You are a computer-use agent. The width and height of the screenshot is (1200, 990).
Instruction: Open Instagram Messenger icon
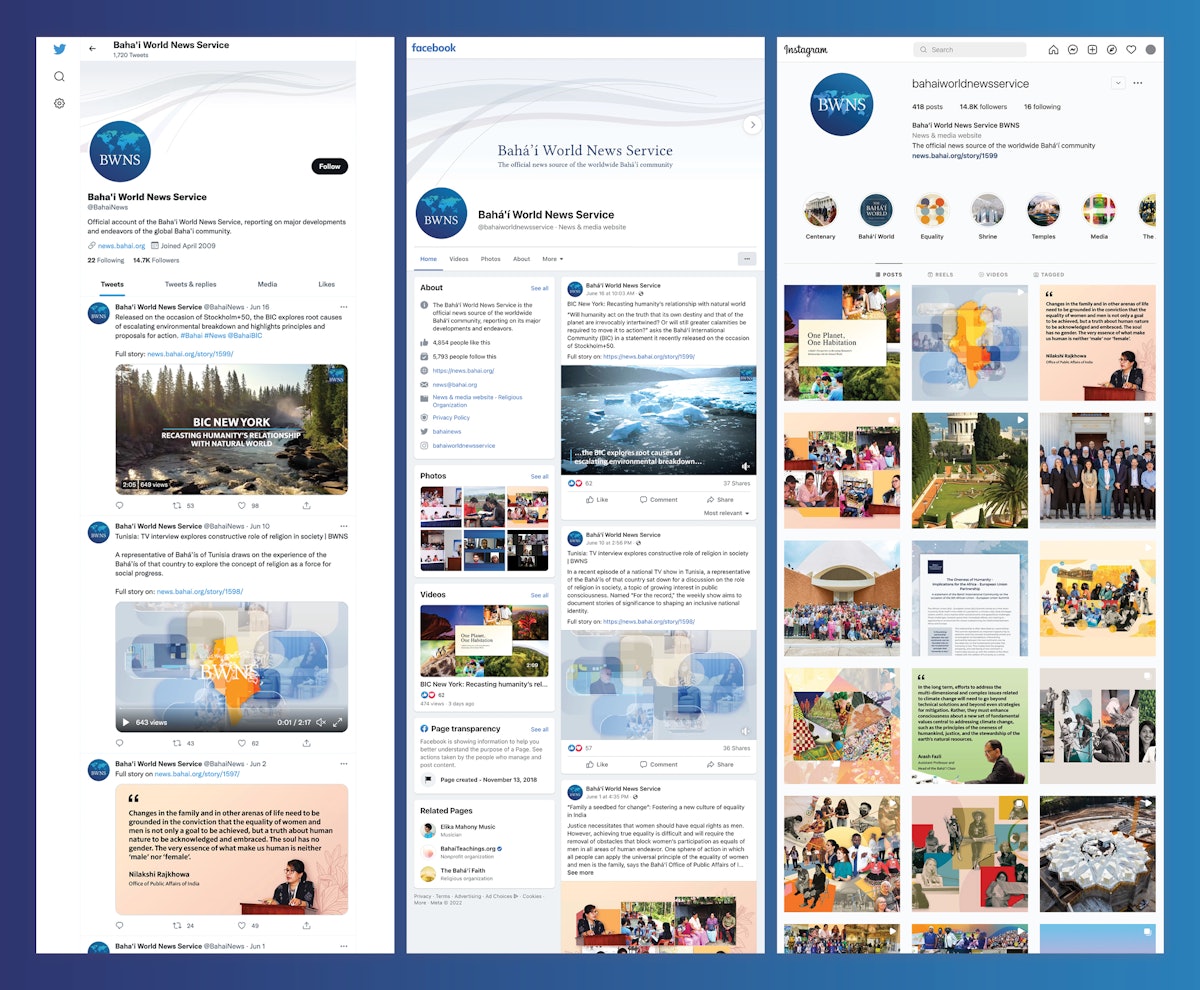(x=1073, y=49)
